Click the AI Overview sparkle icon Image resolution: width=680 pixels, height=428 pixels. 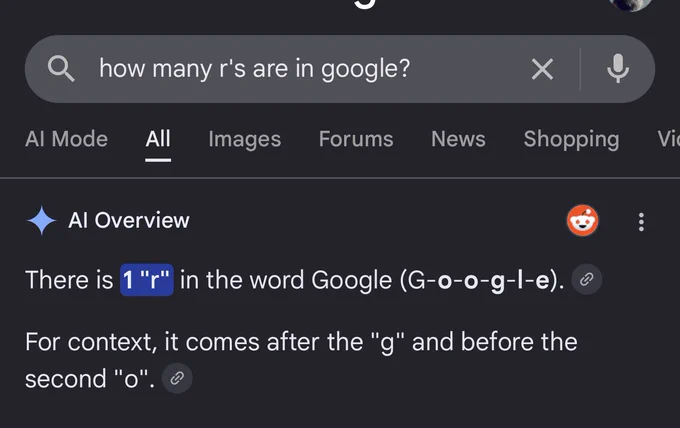pos(41,220)
